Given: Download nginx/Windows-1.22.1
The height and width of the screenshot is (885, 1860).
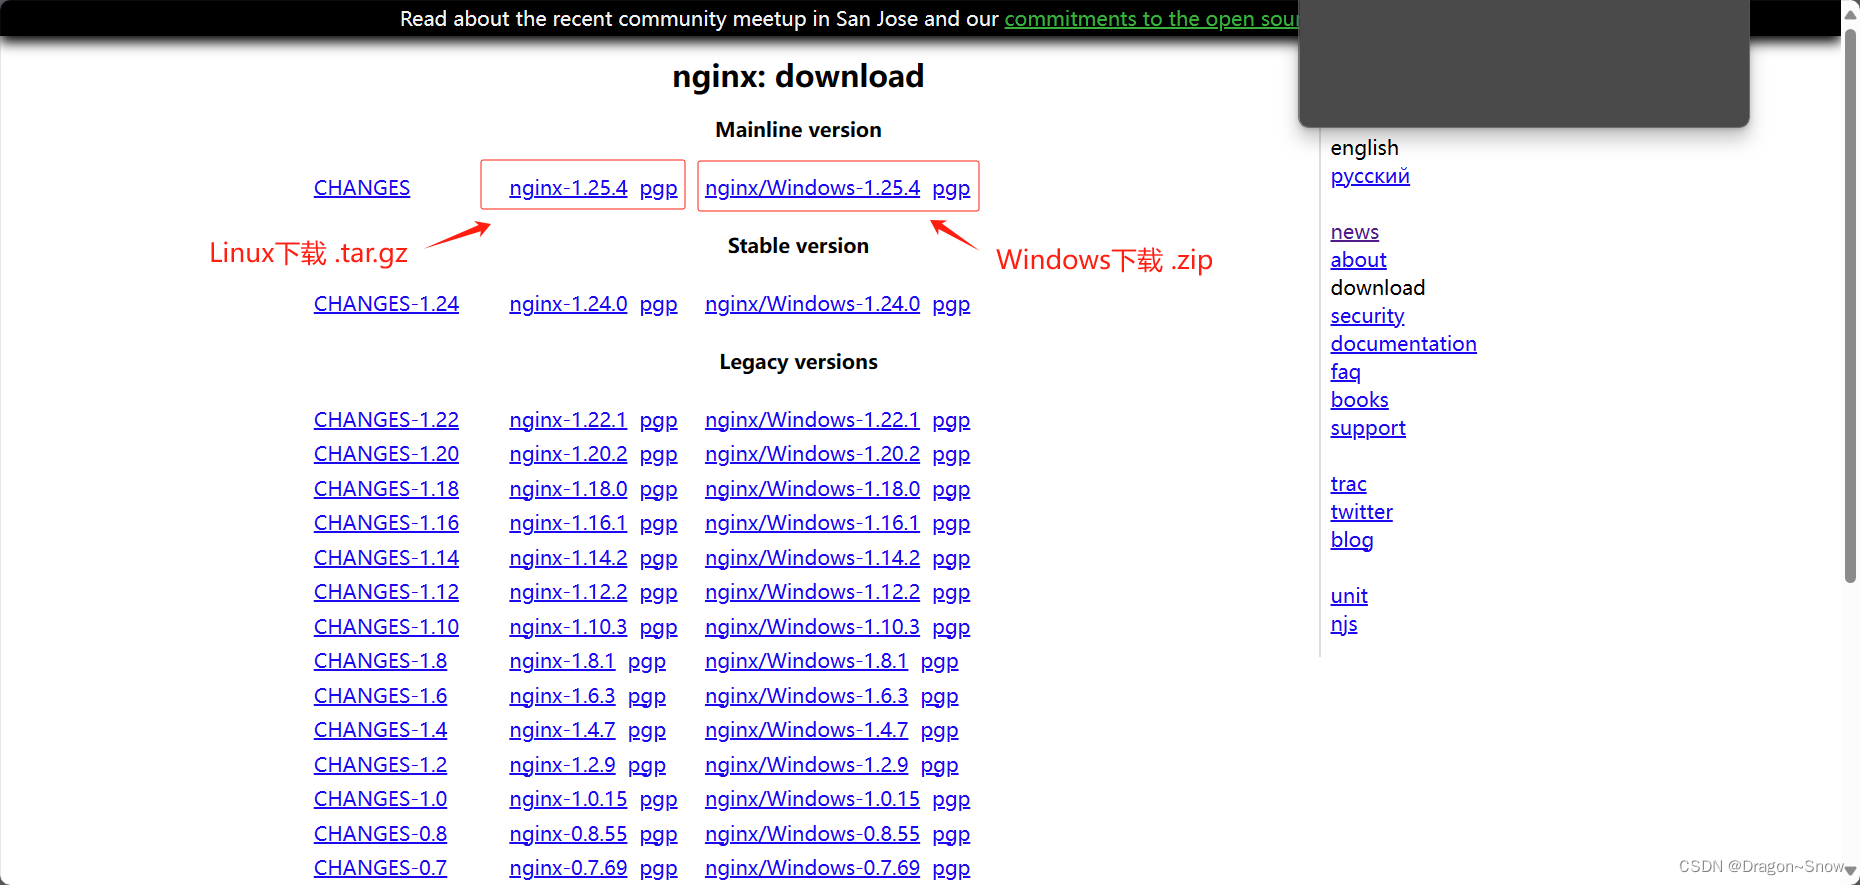Looking at the screenshot, I should [x=812, y=420].
